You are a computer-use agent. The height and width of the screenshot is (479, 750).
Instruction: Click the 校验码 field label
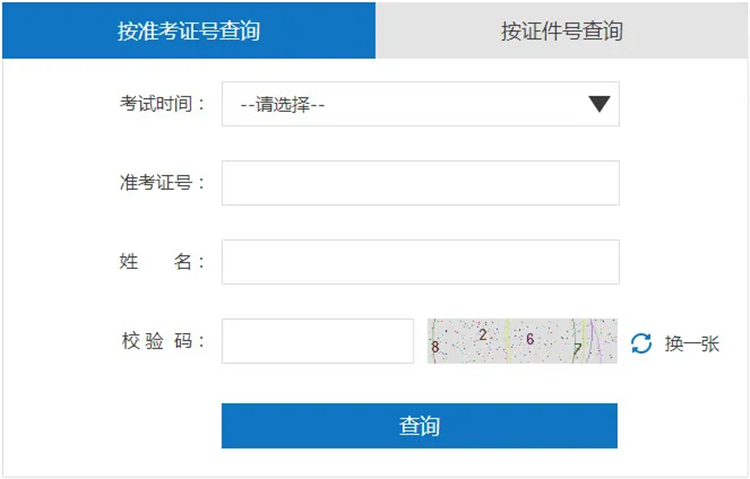click(x=162, y=341)
